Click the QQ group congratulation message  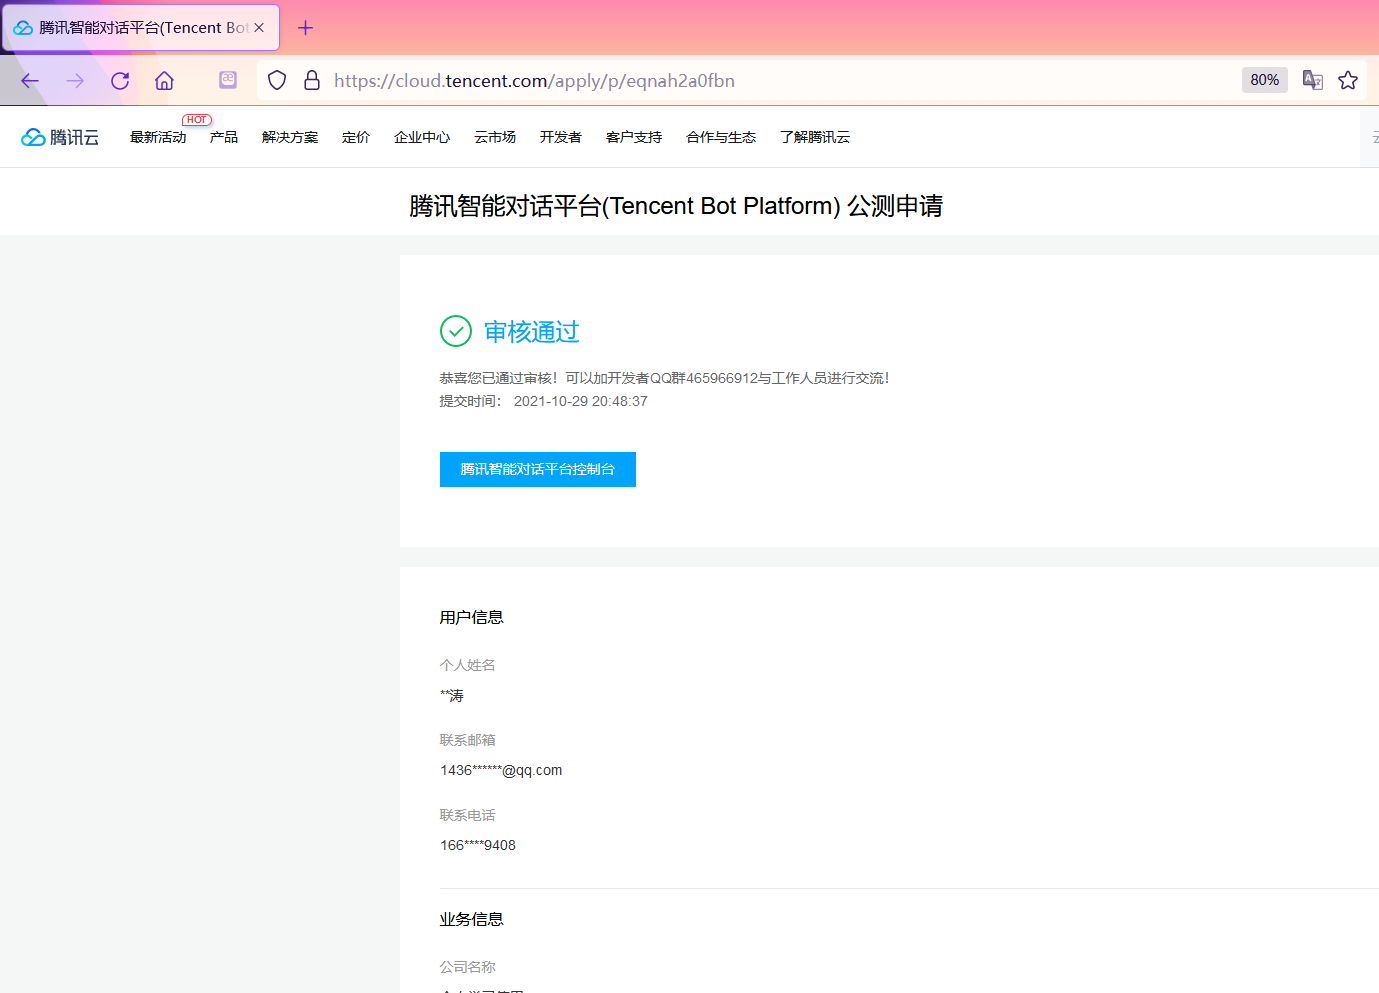click(665, 378)
